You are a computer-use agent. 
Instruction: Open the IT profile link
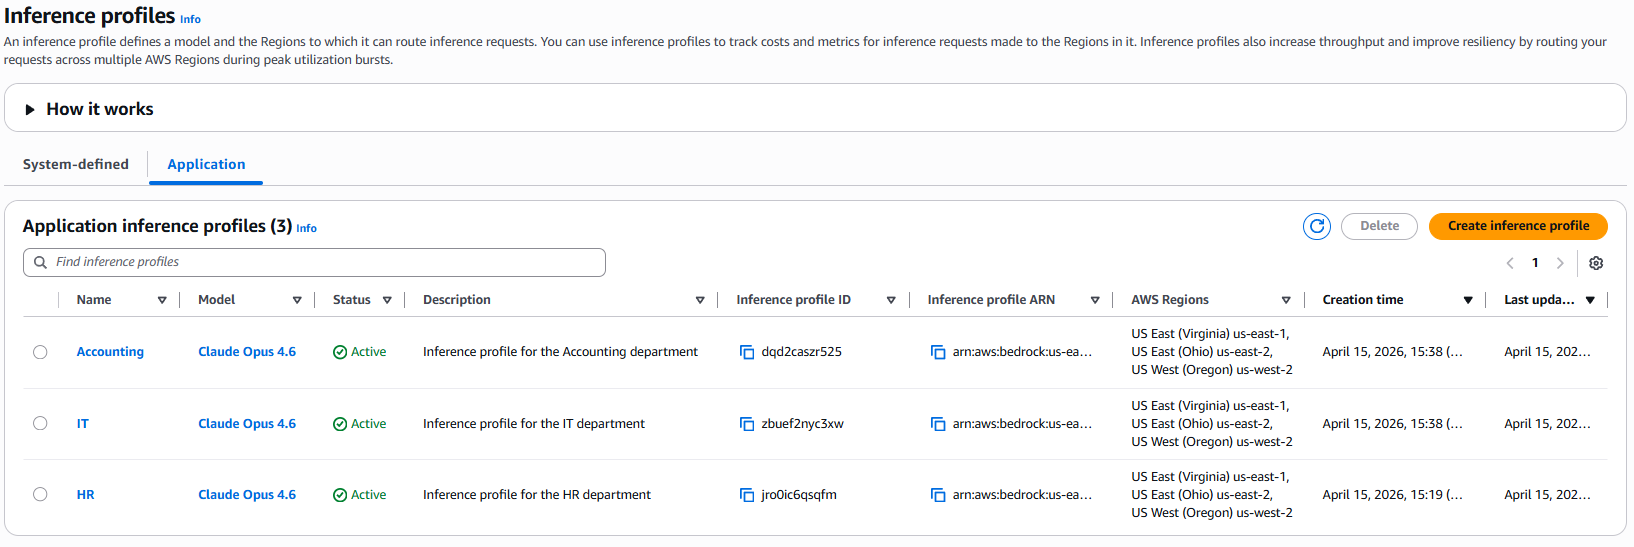click(83, 424)
